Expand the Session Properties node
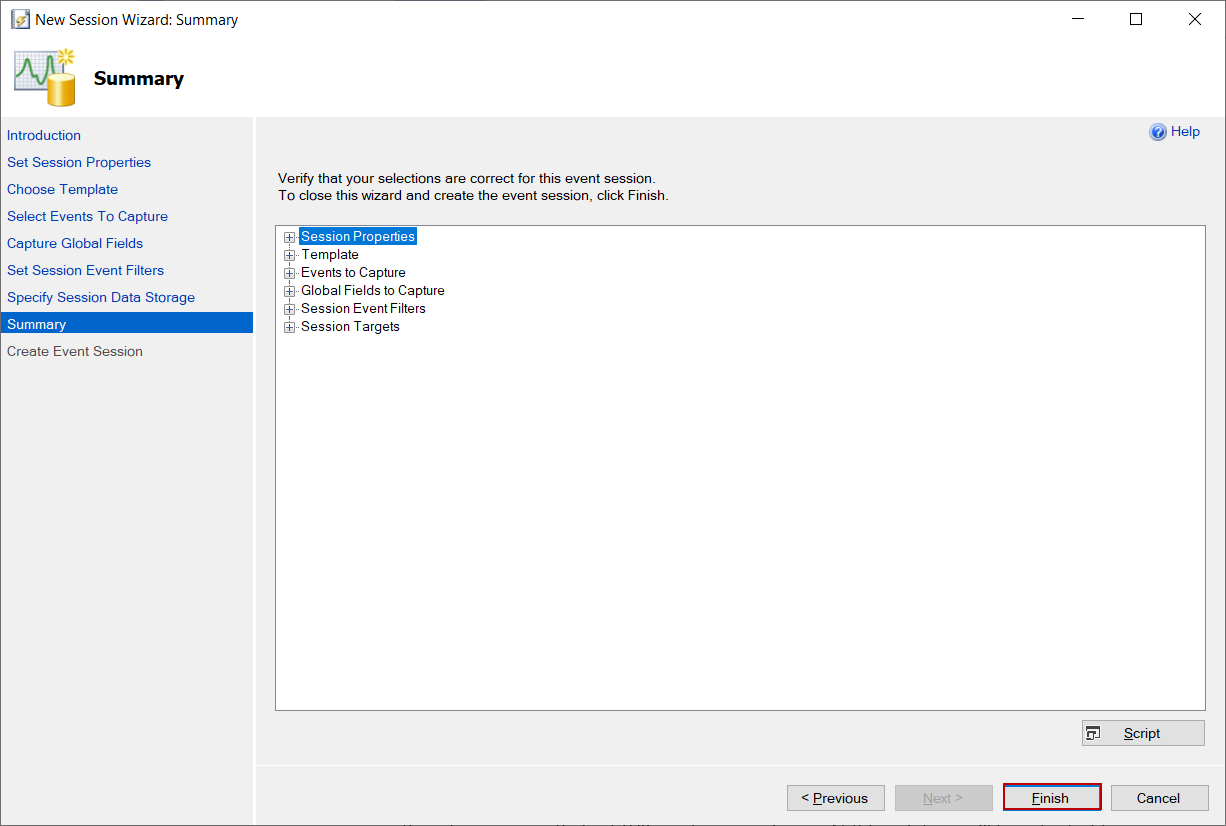Image resolution: width=1226 pixels, height=826 pixels. [290, 238]
